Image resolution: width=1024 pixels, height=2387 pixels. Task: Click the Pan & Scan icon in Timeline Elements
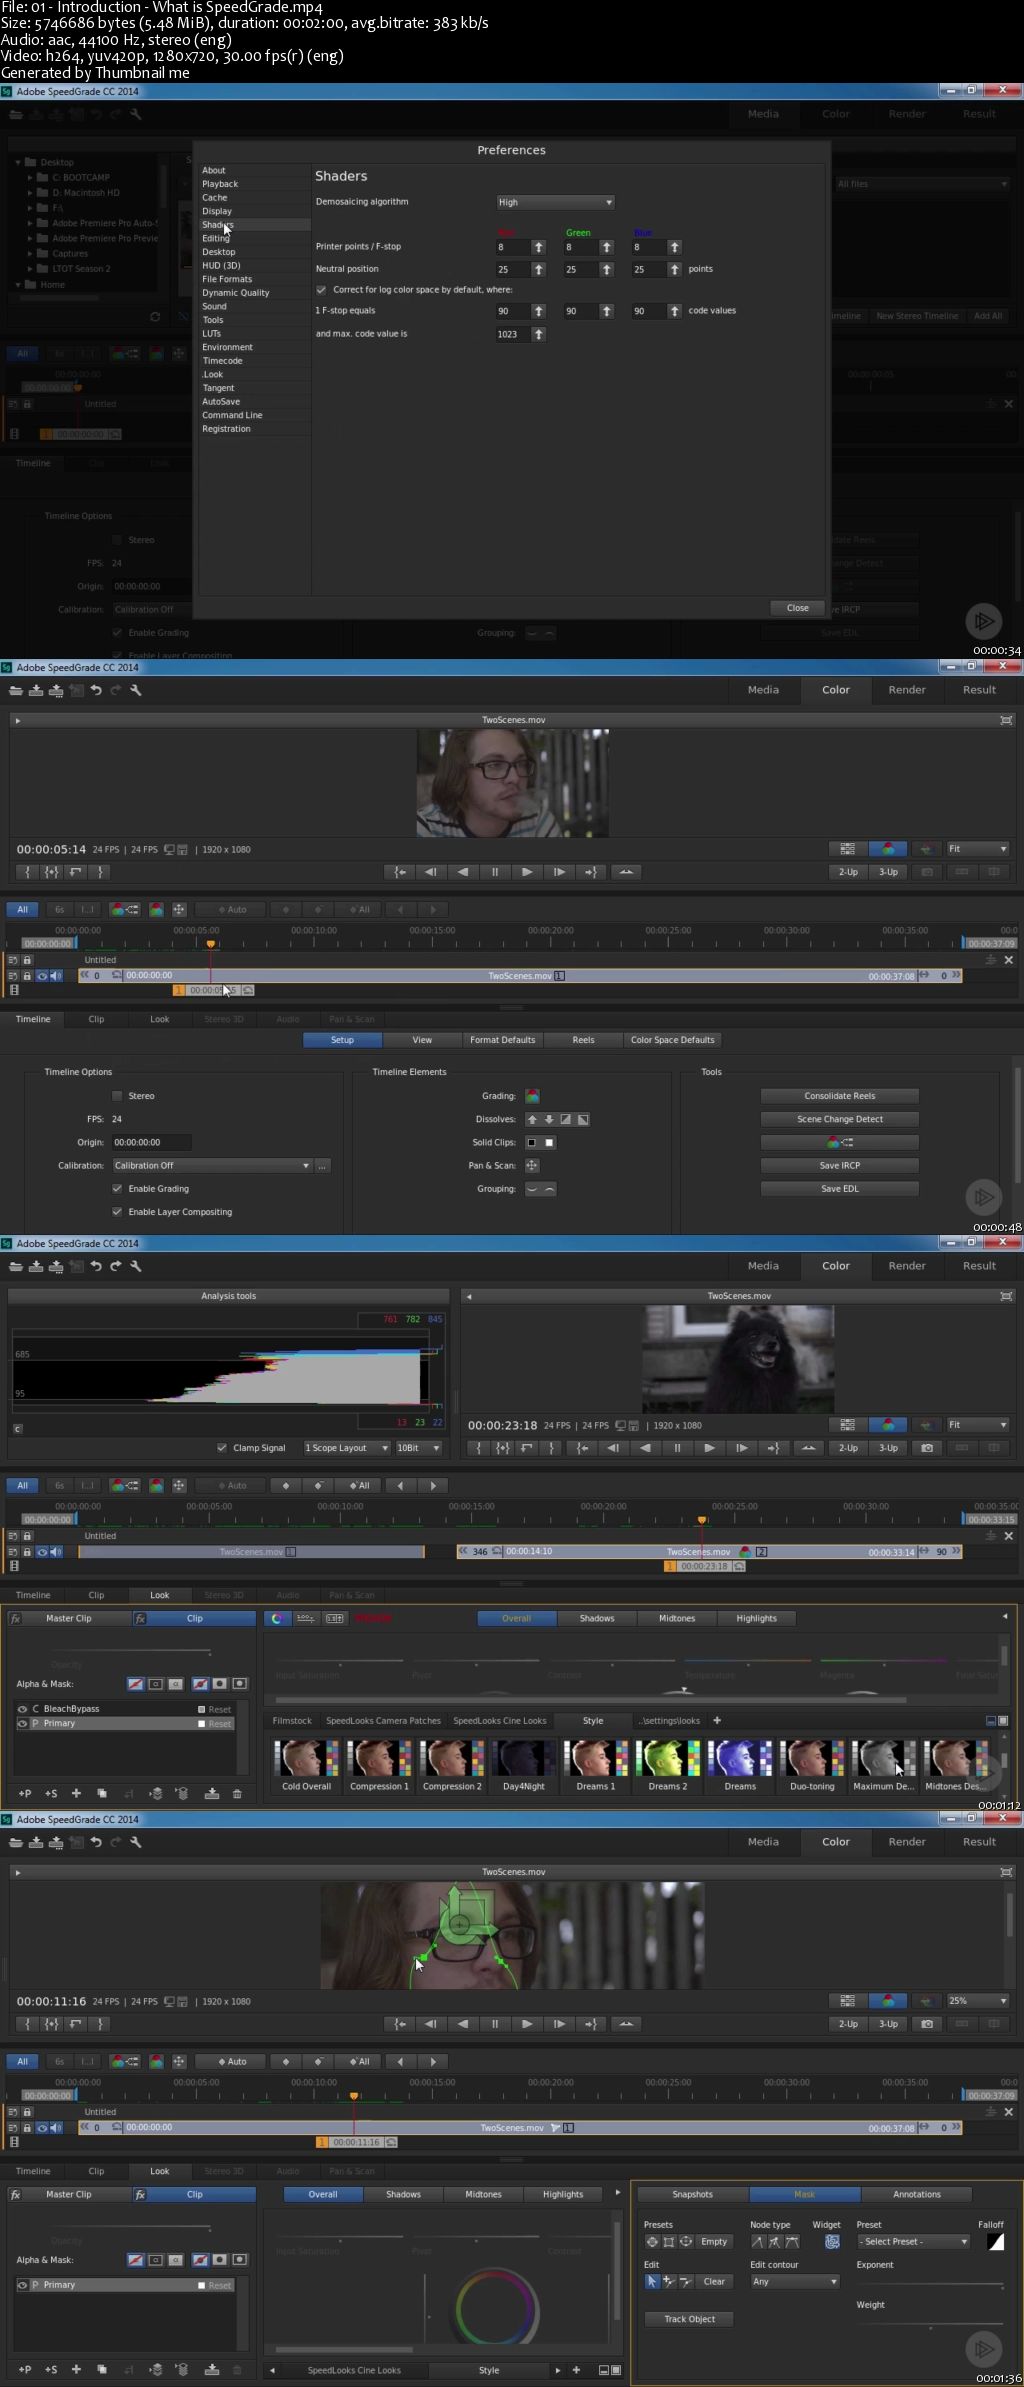[x=532, y=1166]
